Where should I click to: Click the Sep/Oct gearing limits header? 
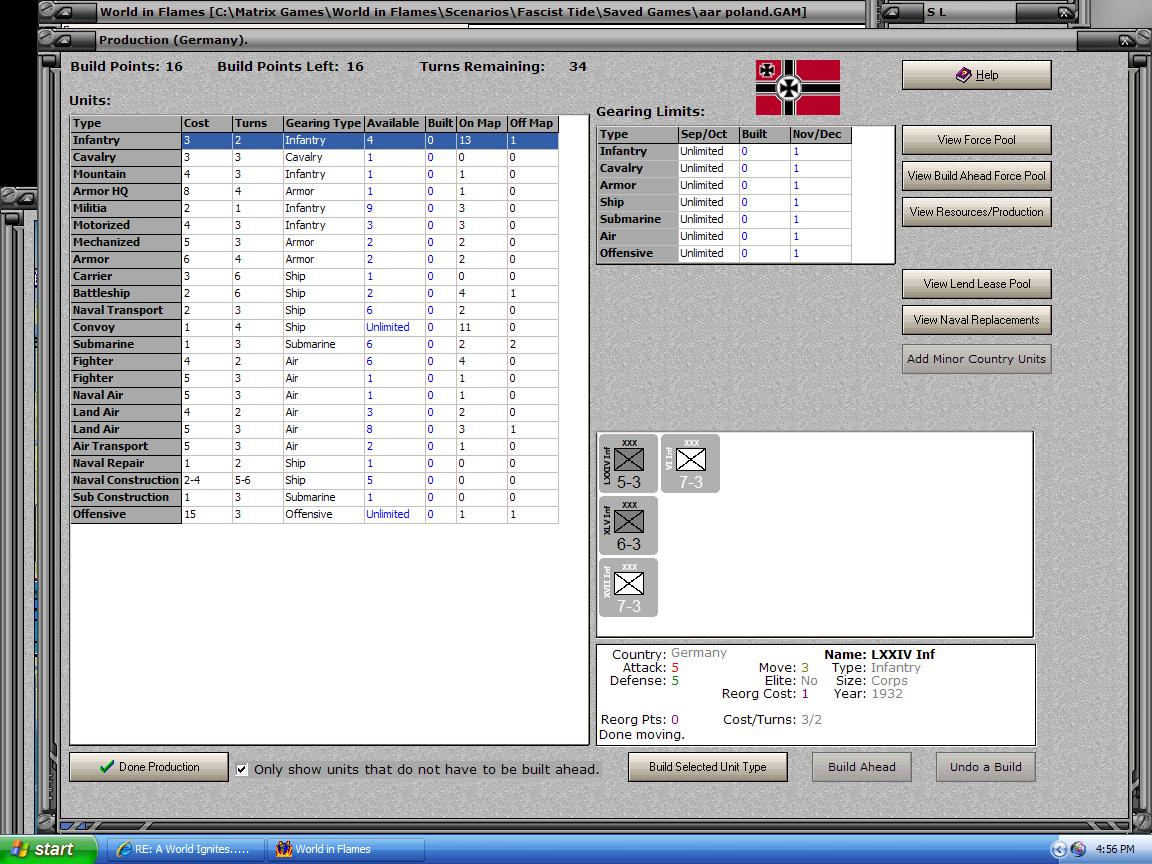coord(708,134)
